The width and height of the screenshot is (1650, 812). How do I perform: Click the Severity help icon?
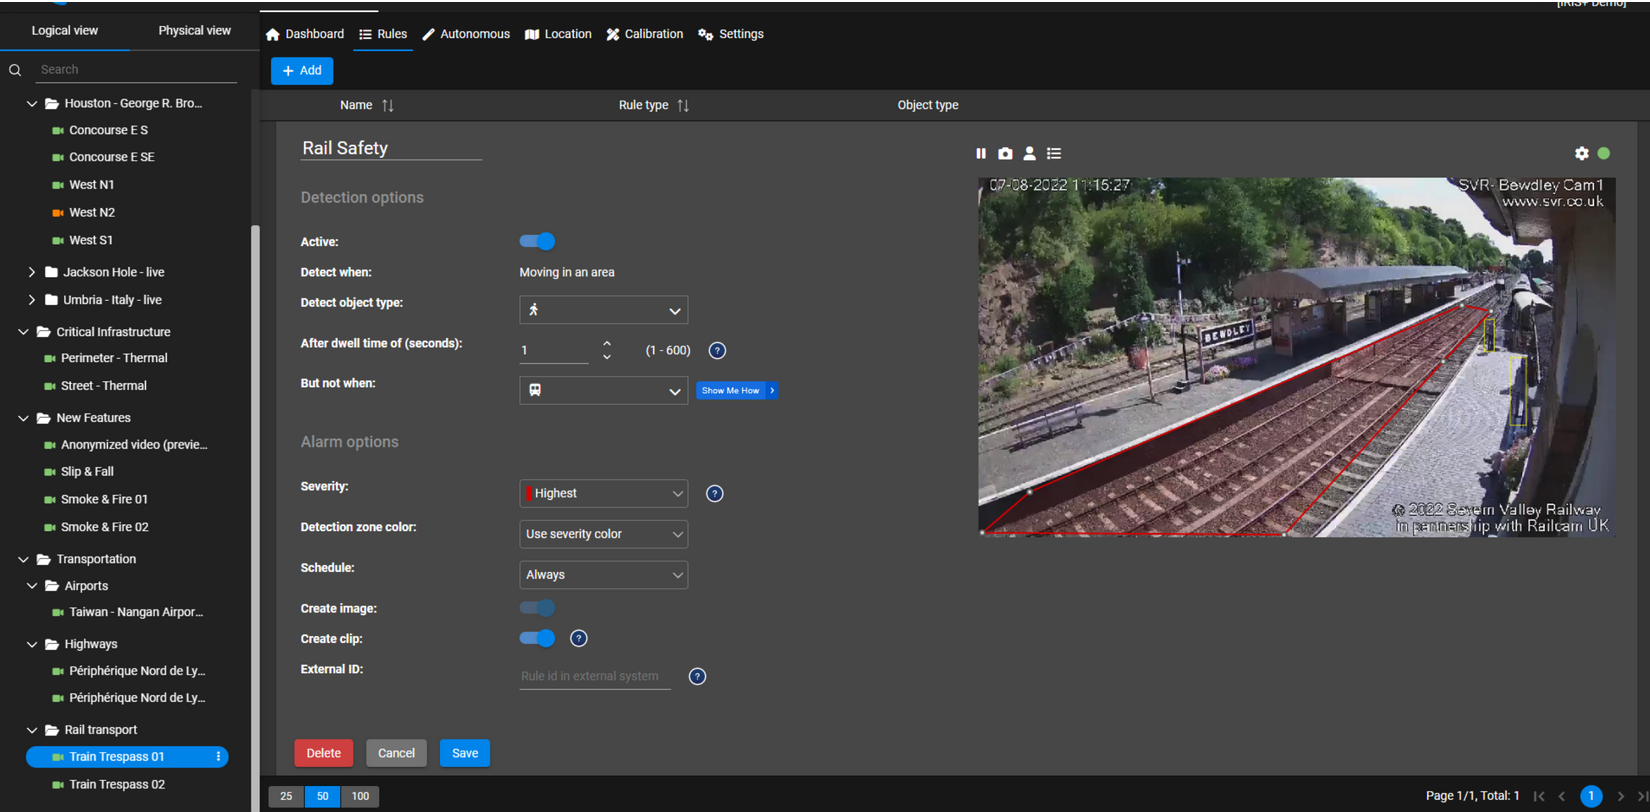click(x=714, y=494)
